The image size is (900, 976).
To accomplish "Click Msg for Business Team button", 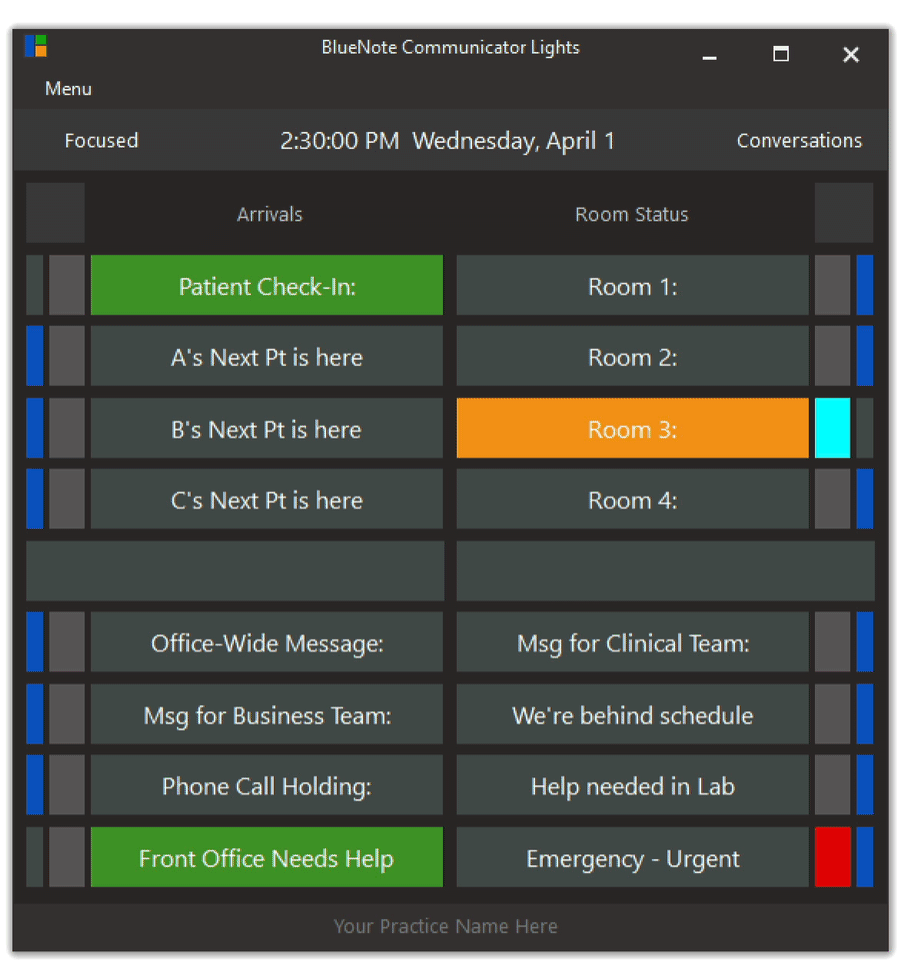I will coord(267,715).
